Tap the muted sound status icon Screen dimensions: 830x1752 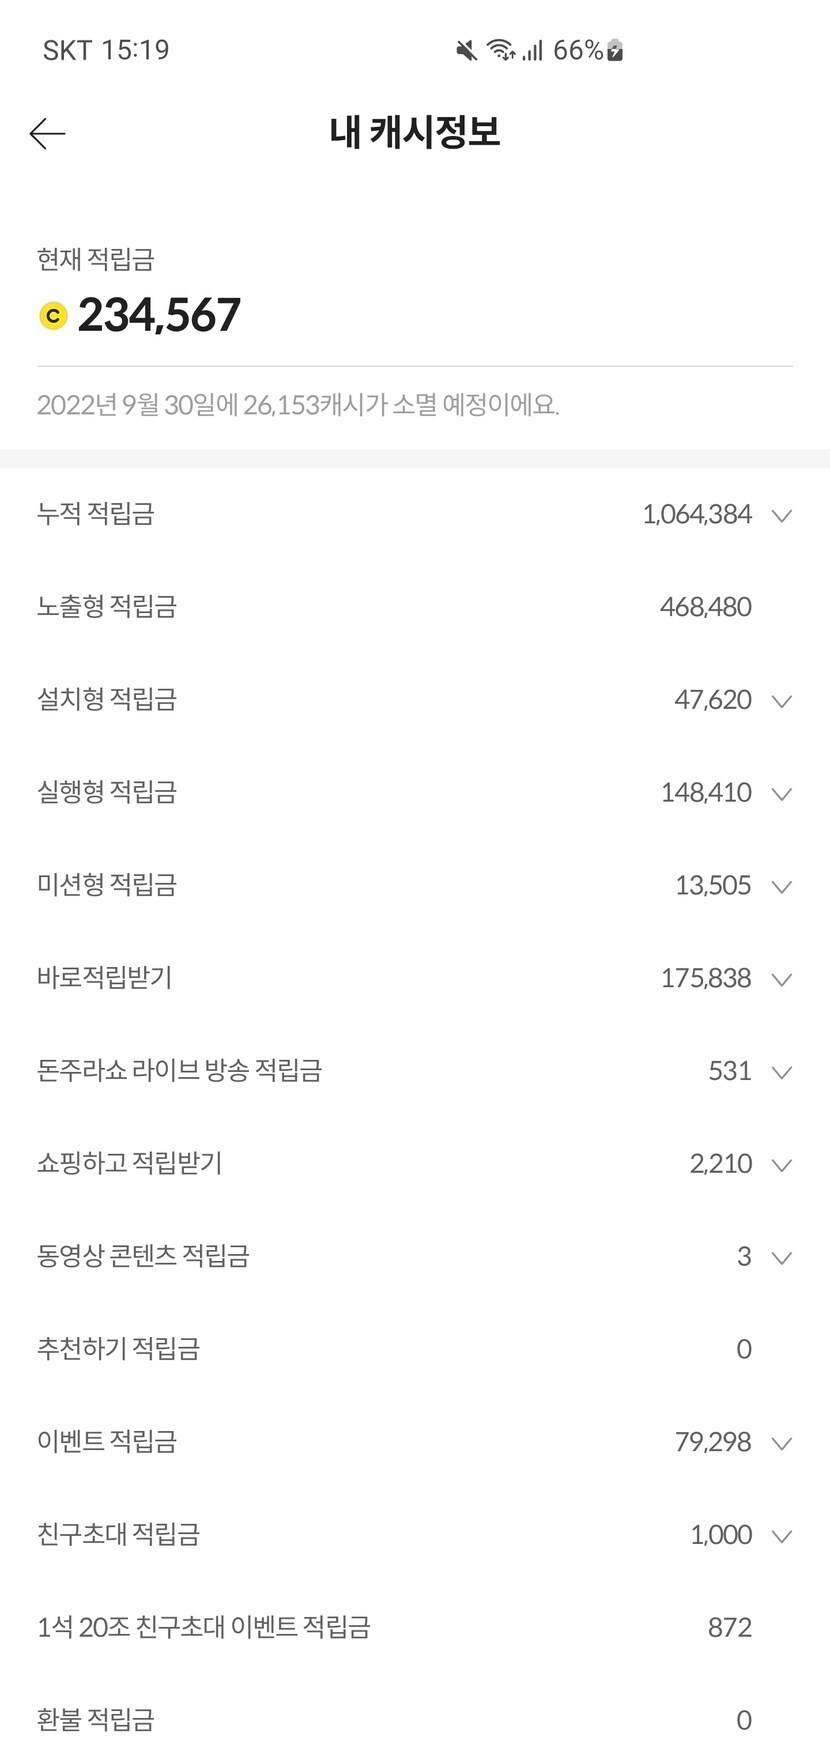(x=466, y=50)
